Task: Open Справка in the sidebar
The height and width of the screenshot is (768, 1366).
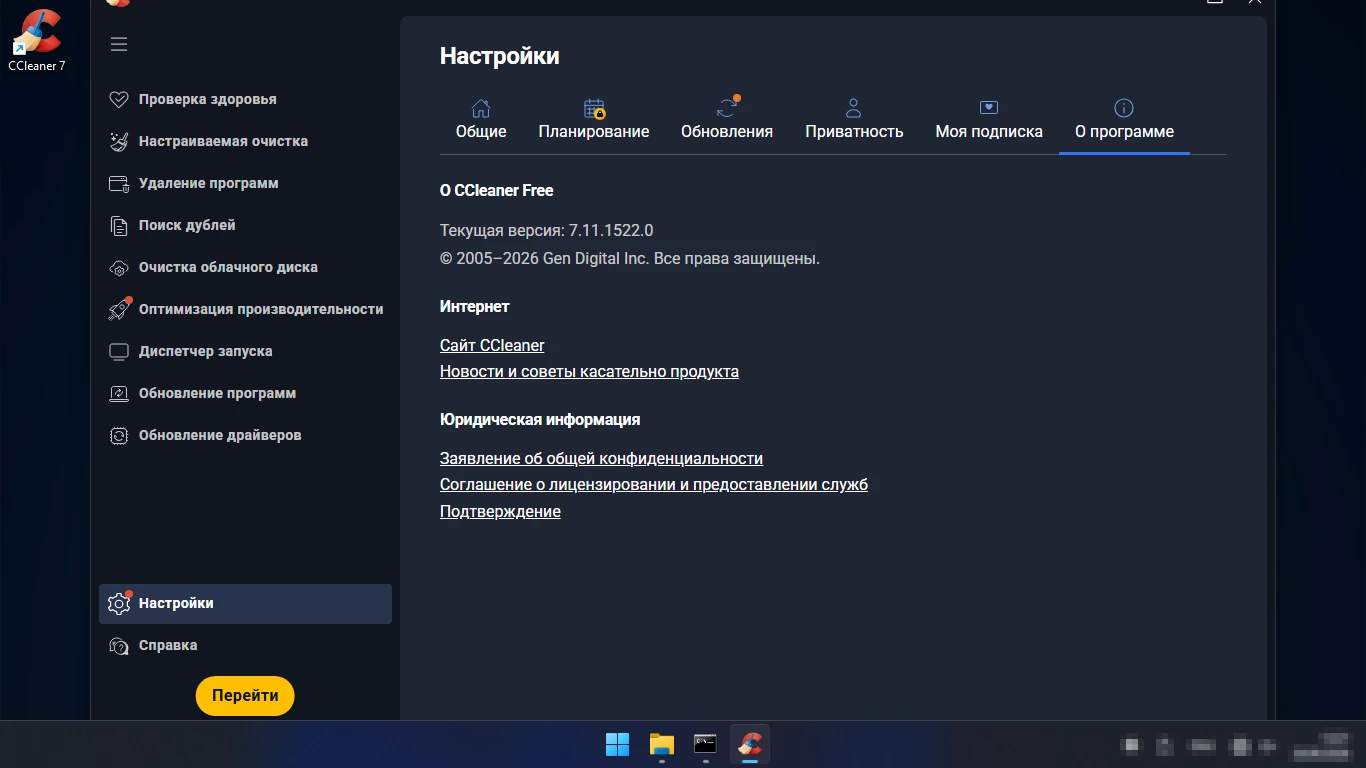Action: [x=245, y=645]
